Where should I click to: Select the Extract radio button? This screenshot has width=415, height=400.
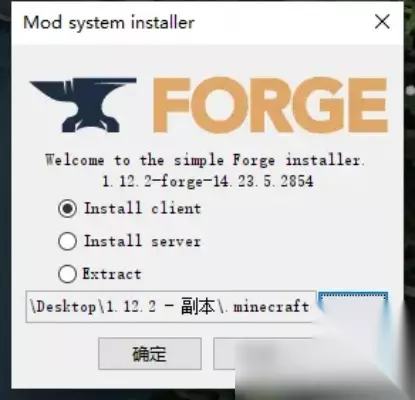coord(67,274)
